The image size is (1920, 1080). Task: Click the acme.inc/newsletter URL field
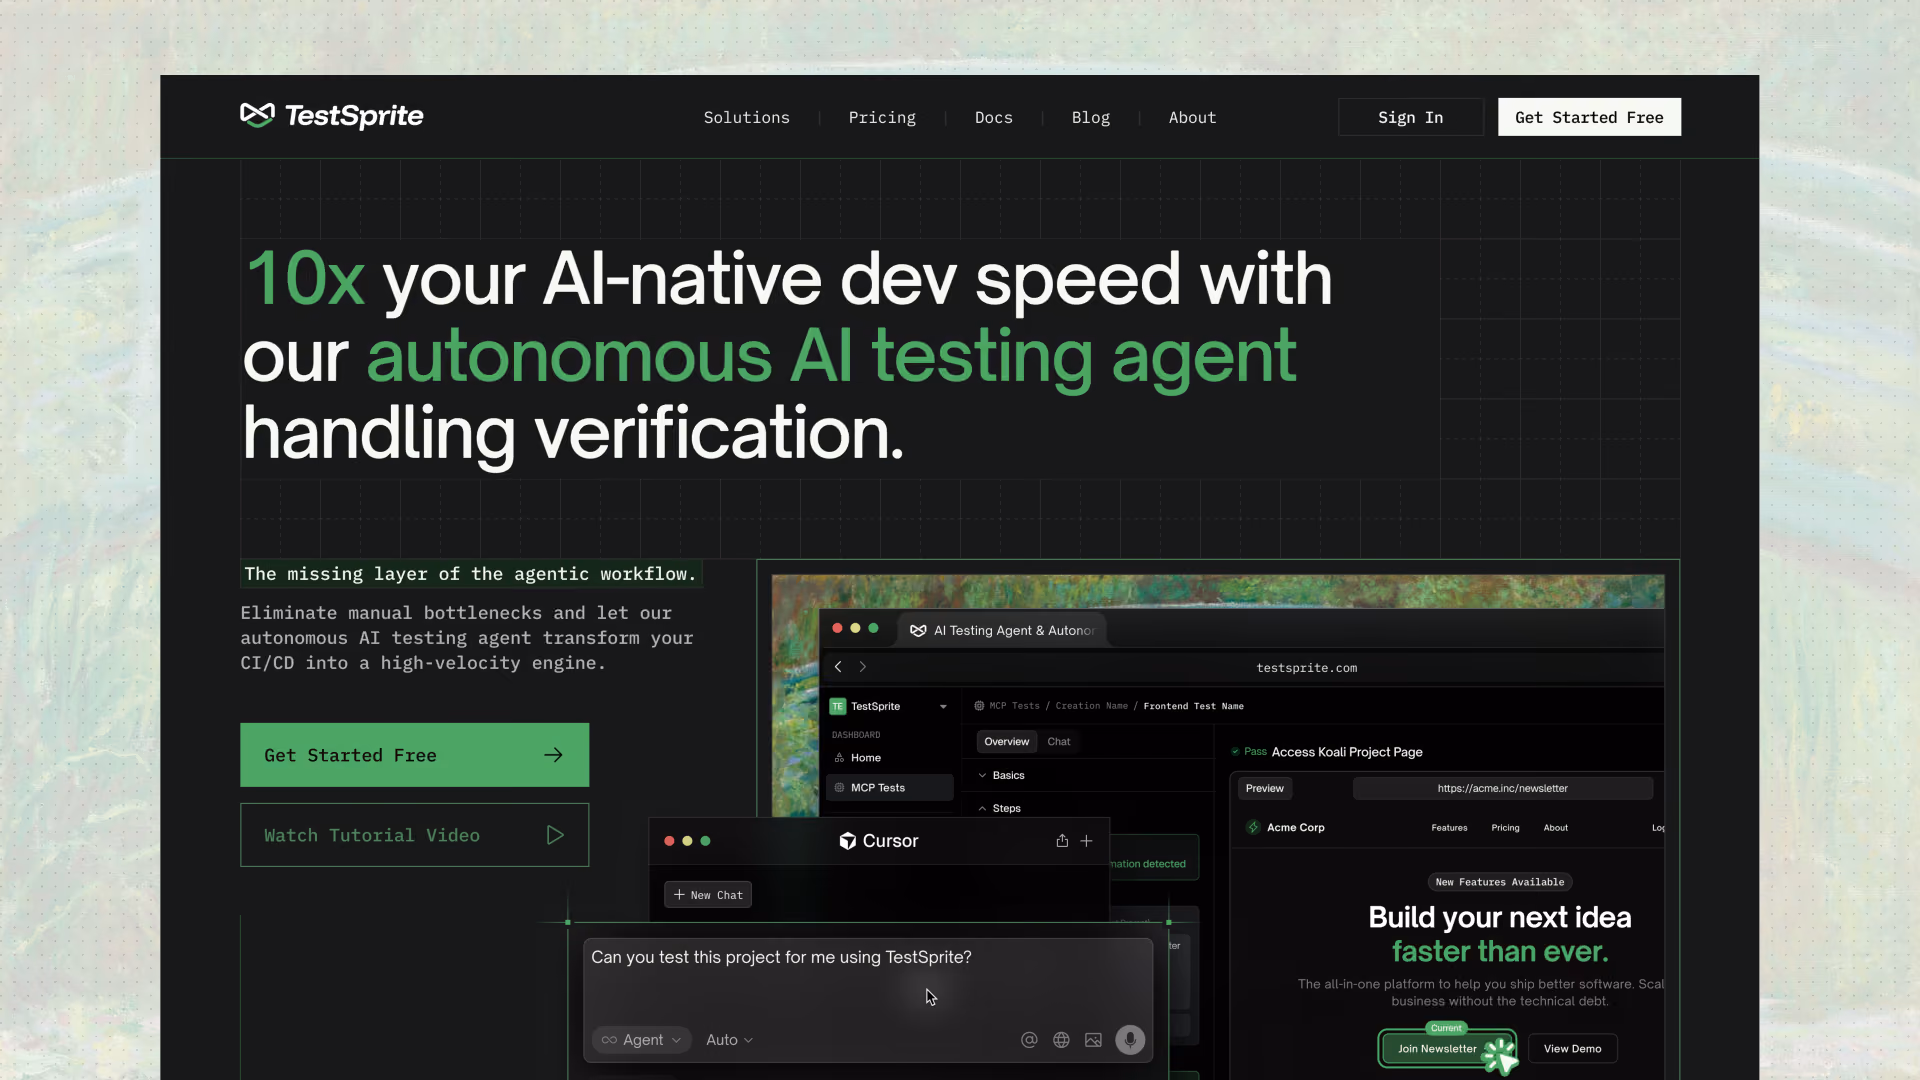tap(1502, 788)
